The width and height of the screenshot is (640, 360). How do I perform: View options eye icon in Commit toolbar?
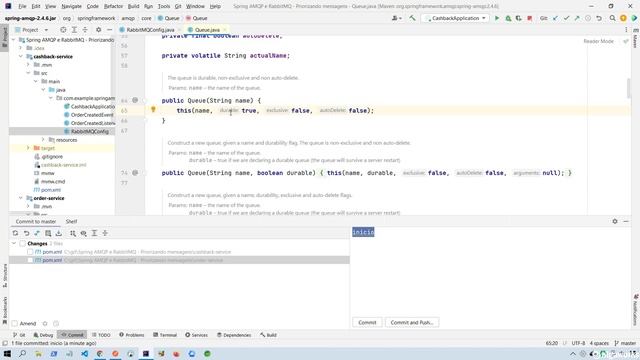click(x=83, y=233)
